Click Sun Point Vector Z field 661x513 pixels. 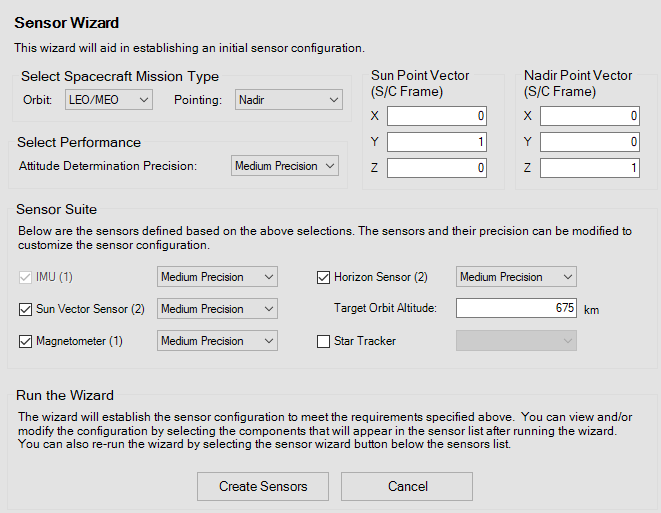click(x=437, y=168)
